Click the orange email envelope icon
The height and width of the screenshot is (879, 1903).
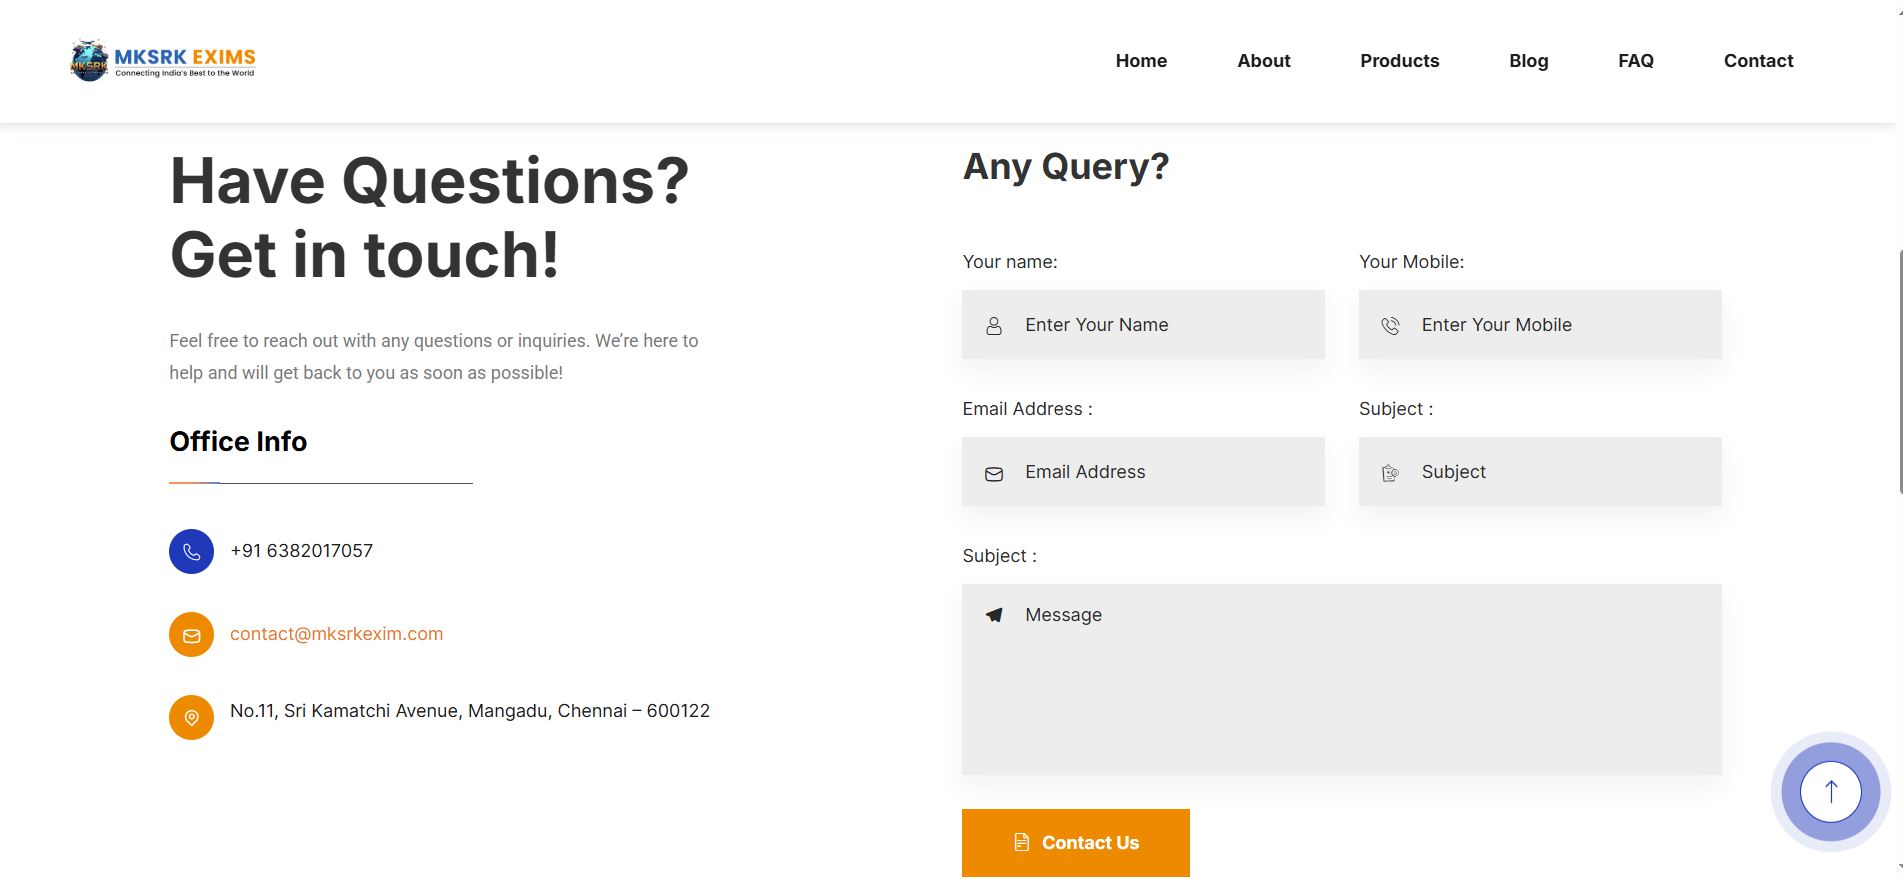click(191, 635)
